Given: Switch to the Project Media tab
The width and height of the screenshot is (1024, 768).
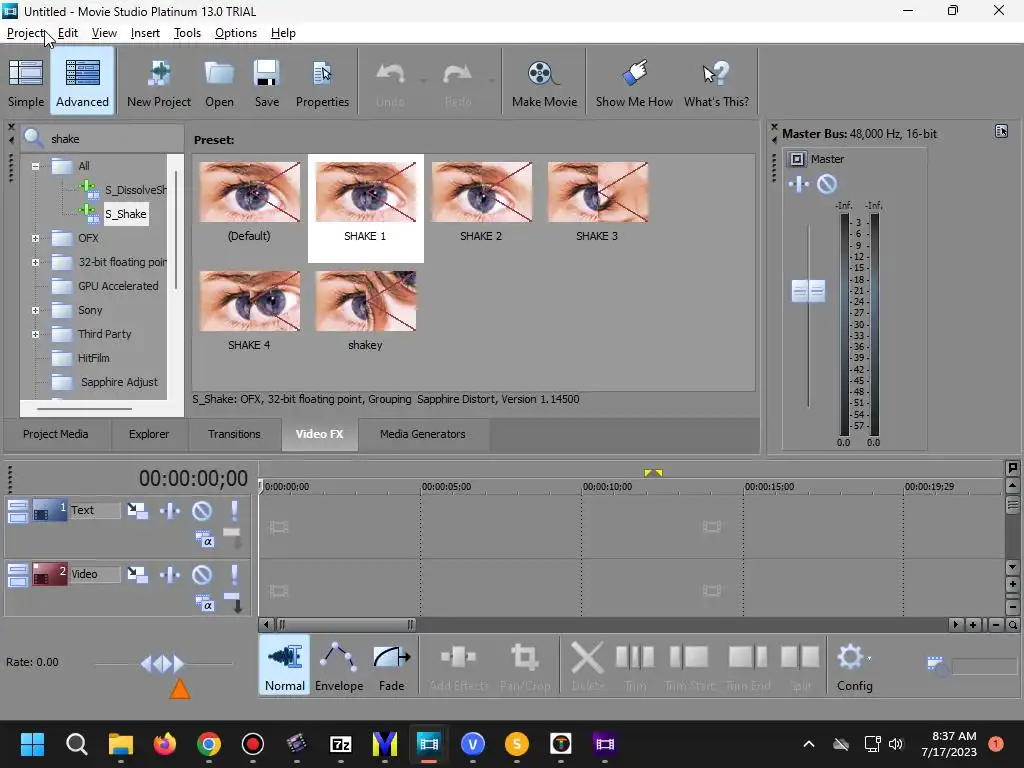Looking at the screenshot, I should [56, 434].
